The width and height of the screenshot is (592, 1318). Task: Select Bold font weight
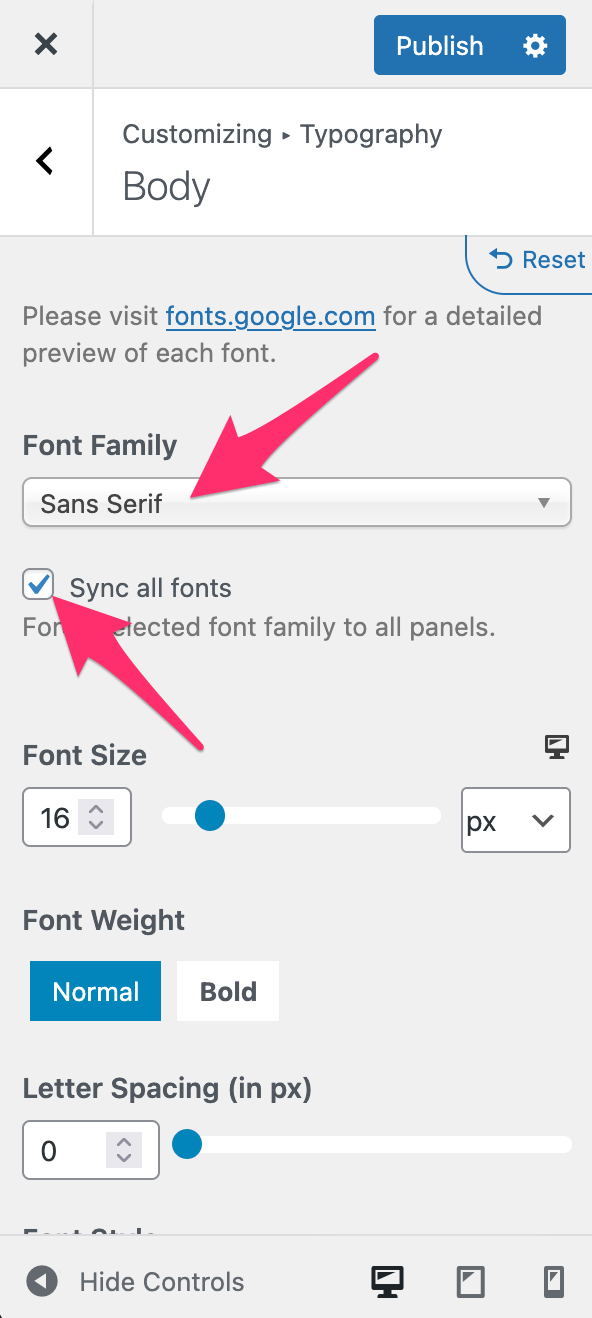(x=228, y=992)
